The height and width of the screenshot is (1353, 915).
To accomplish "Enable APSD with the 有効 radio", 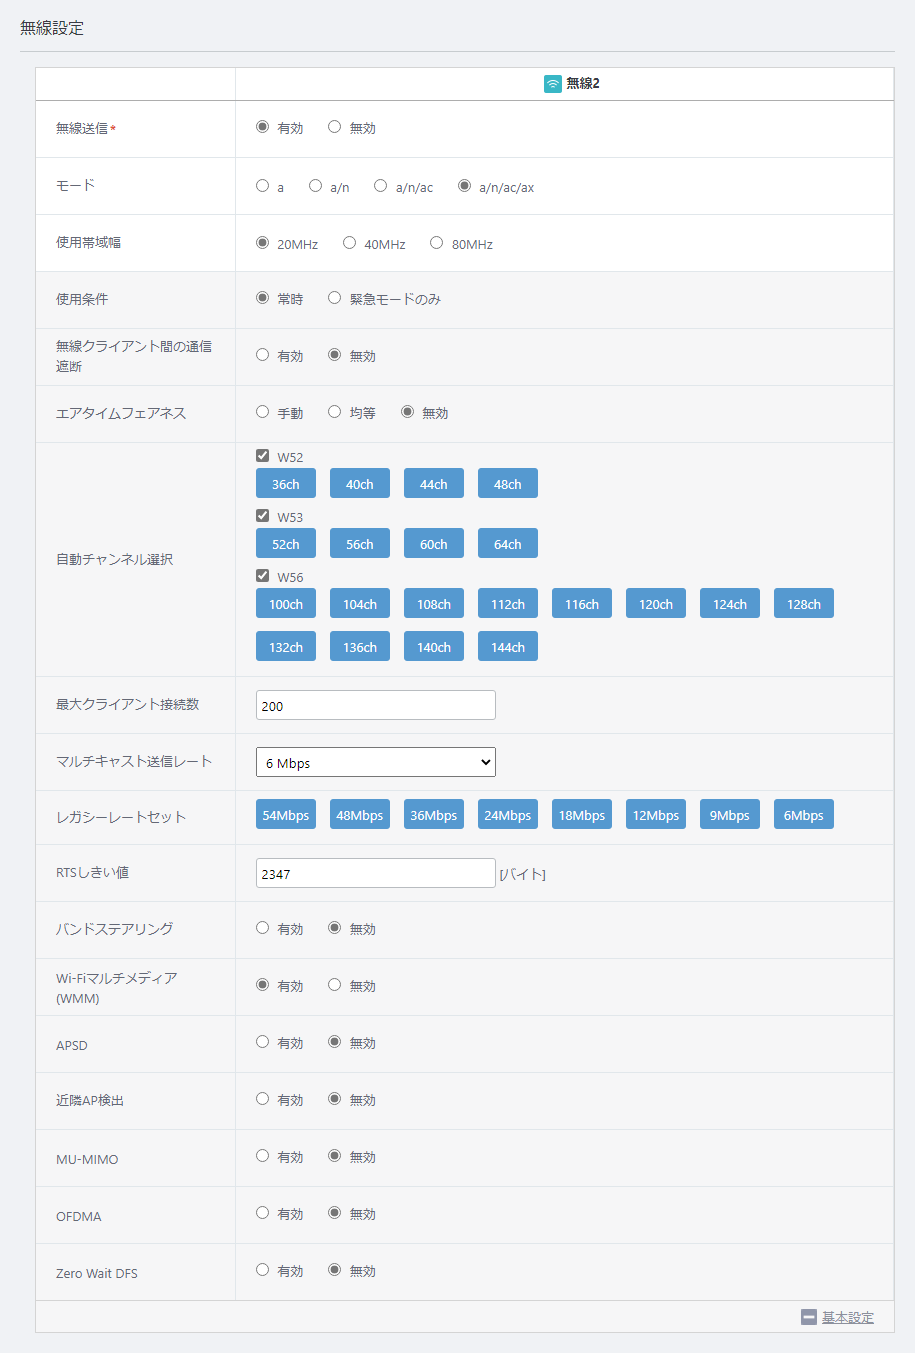I will [262, 1042].
